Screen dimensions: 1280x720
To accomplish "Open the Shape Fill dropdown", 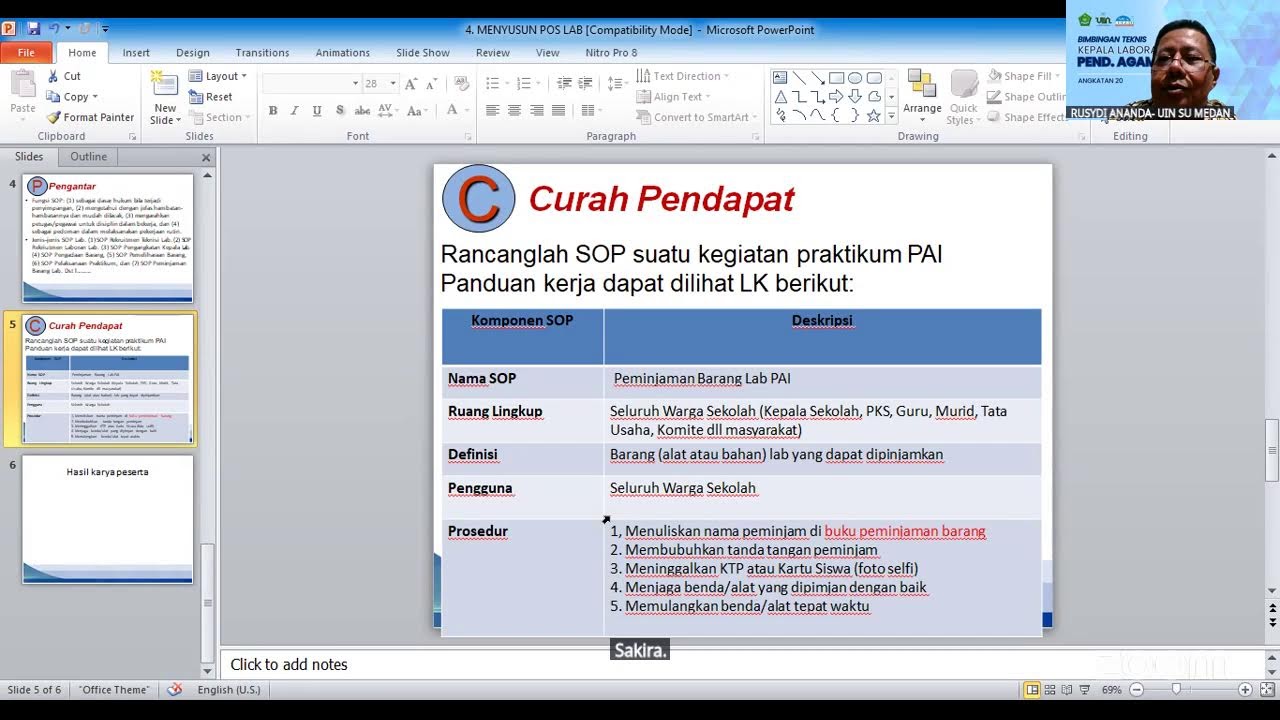I will coord(1025,76).
